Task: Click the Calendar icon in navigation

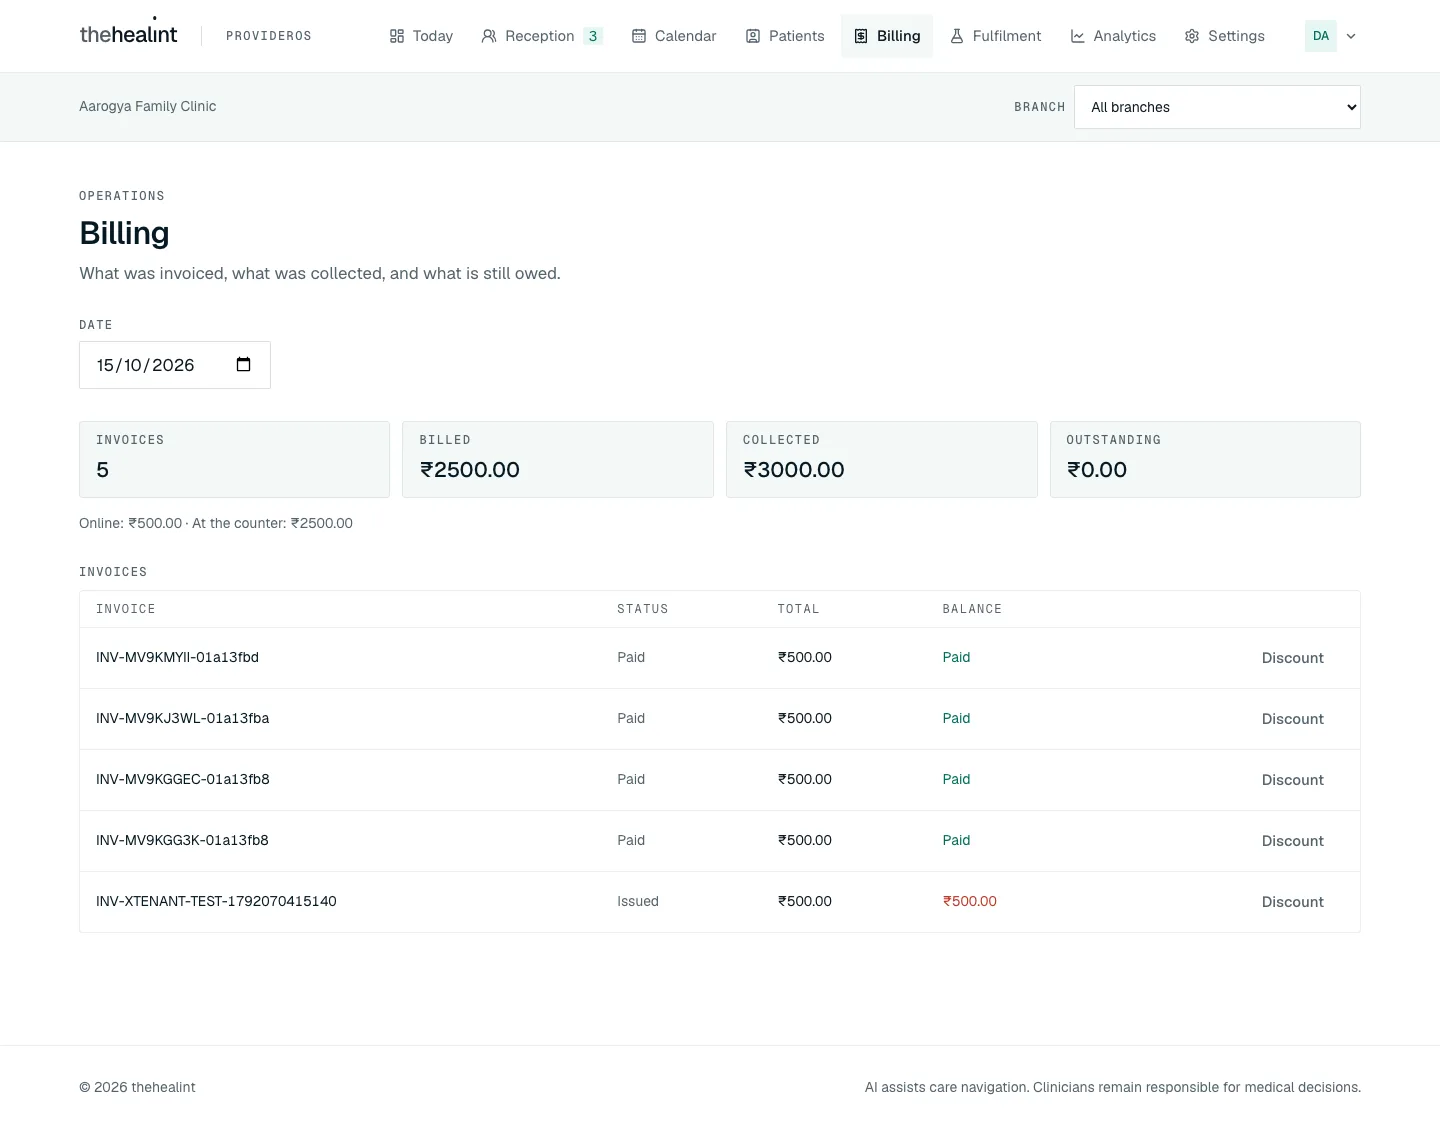Action: 639,36
